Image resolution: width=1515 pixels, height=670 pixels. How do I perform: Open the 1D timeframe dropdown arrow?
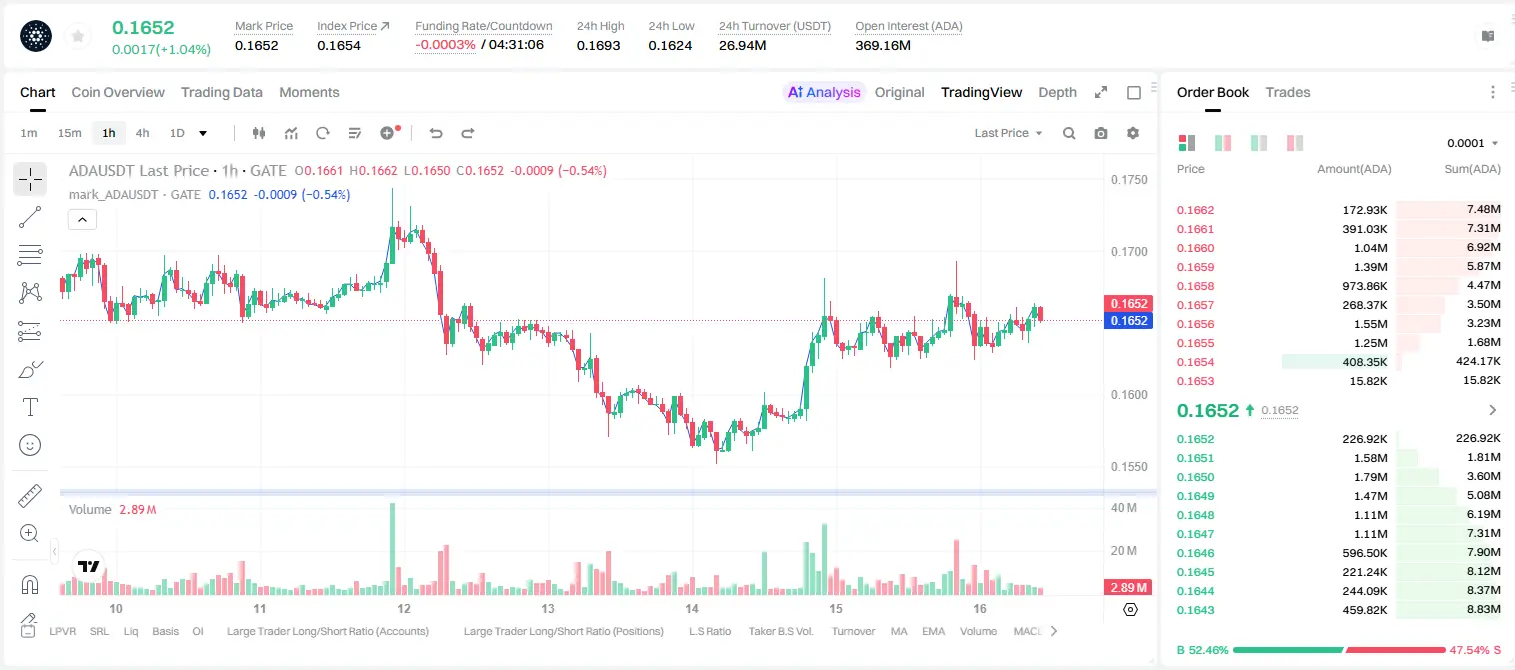click(203, 133)
